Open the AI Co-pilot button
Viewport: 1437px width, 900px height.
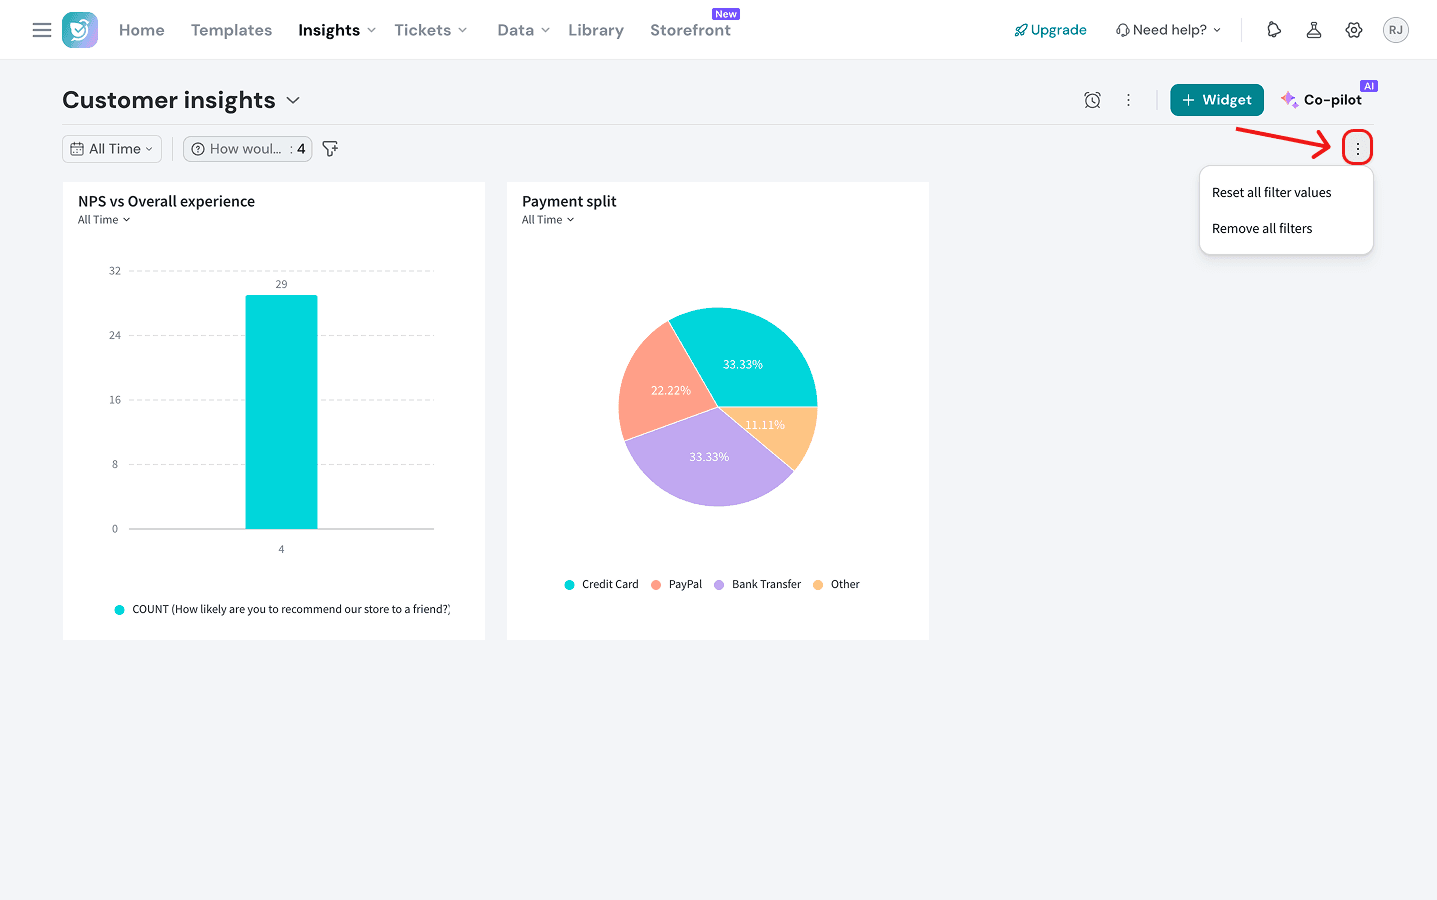(1321, 100)
